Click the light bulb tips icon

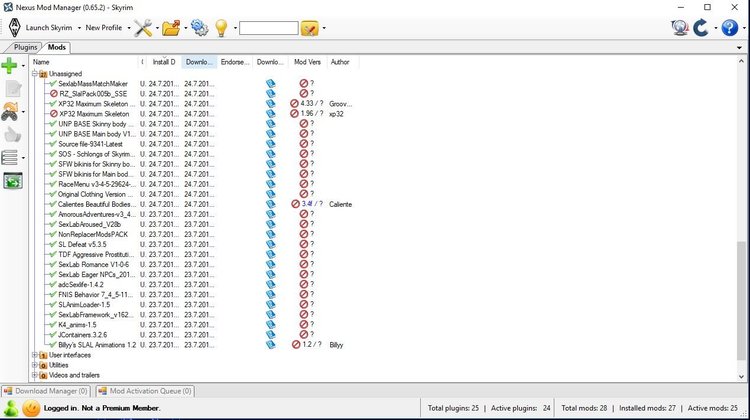tap(221, 28)
